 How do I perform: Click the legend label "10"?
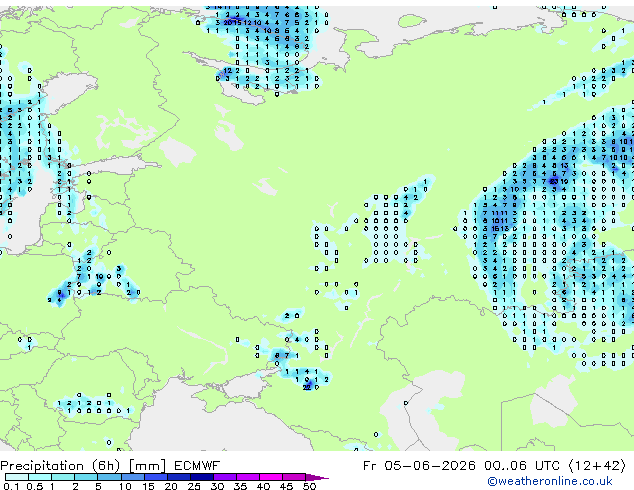[x=125, y=486]
